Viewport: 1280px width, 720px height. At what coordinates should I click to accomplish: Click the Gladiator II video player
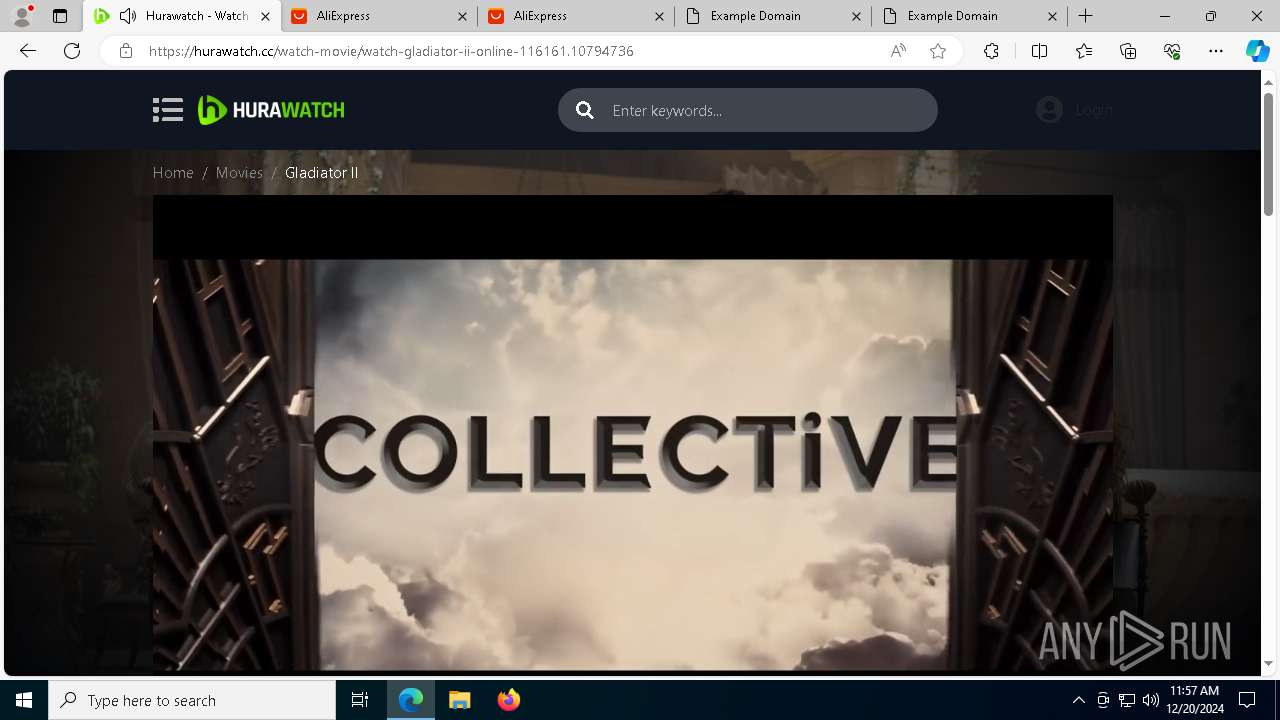tap(632, 433)
